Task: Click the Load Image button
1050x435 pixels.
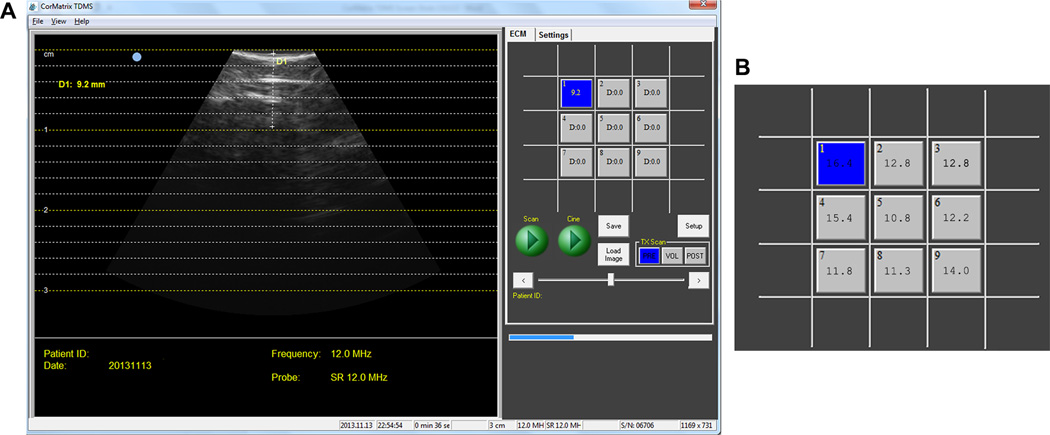Action: pos(612,254)
